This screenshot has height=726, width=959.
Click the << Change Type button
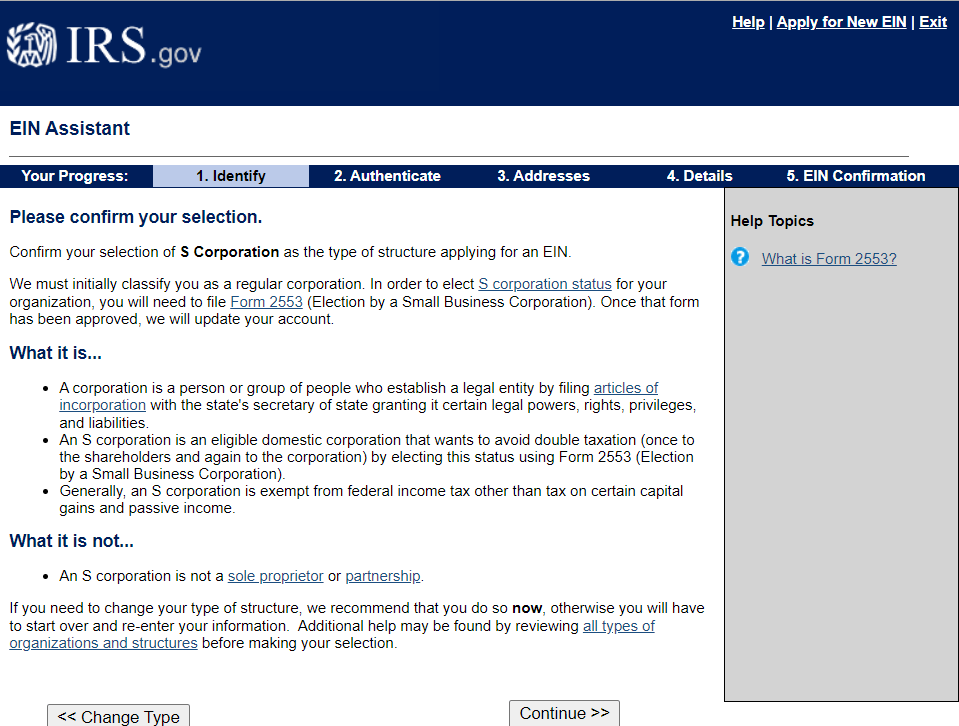pos(118,716)
